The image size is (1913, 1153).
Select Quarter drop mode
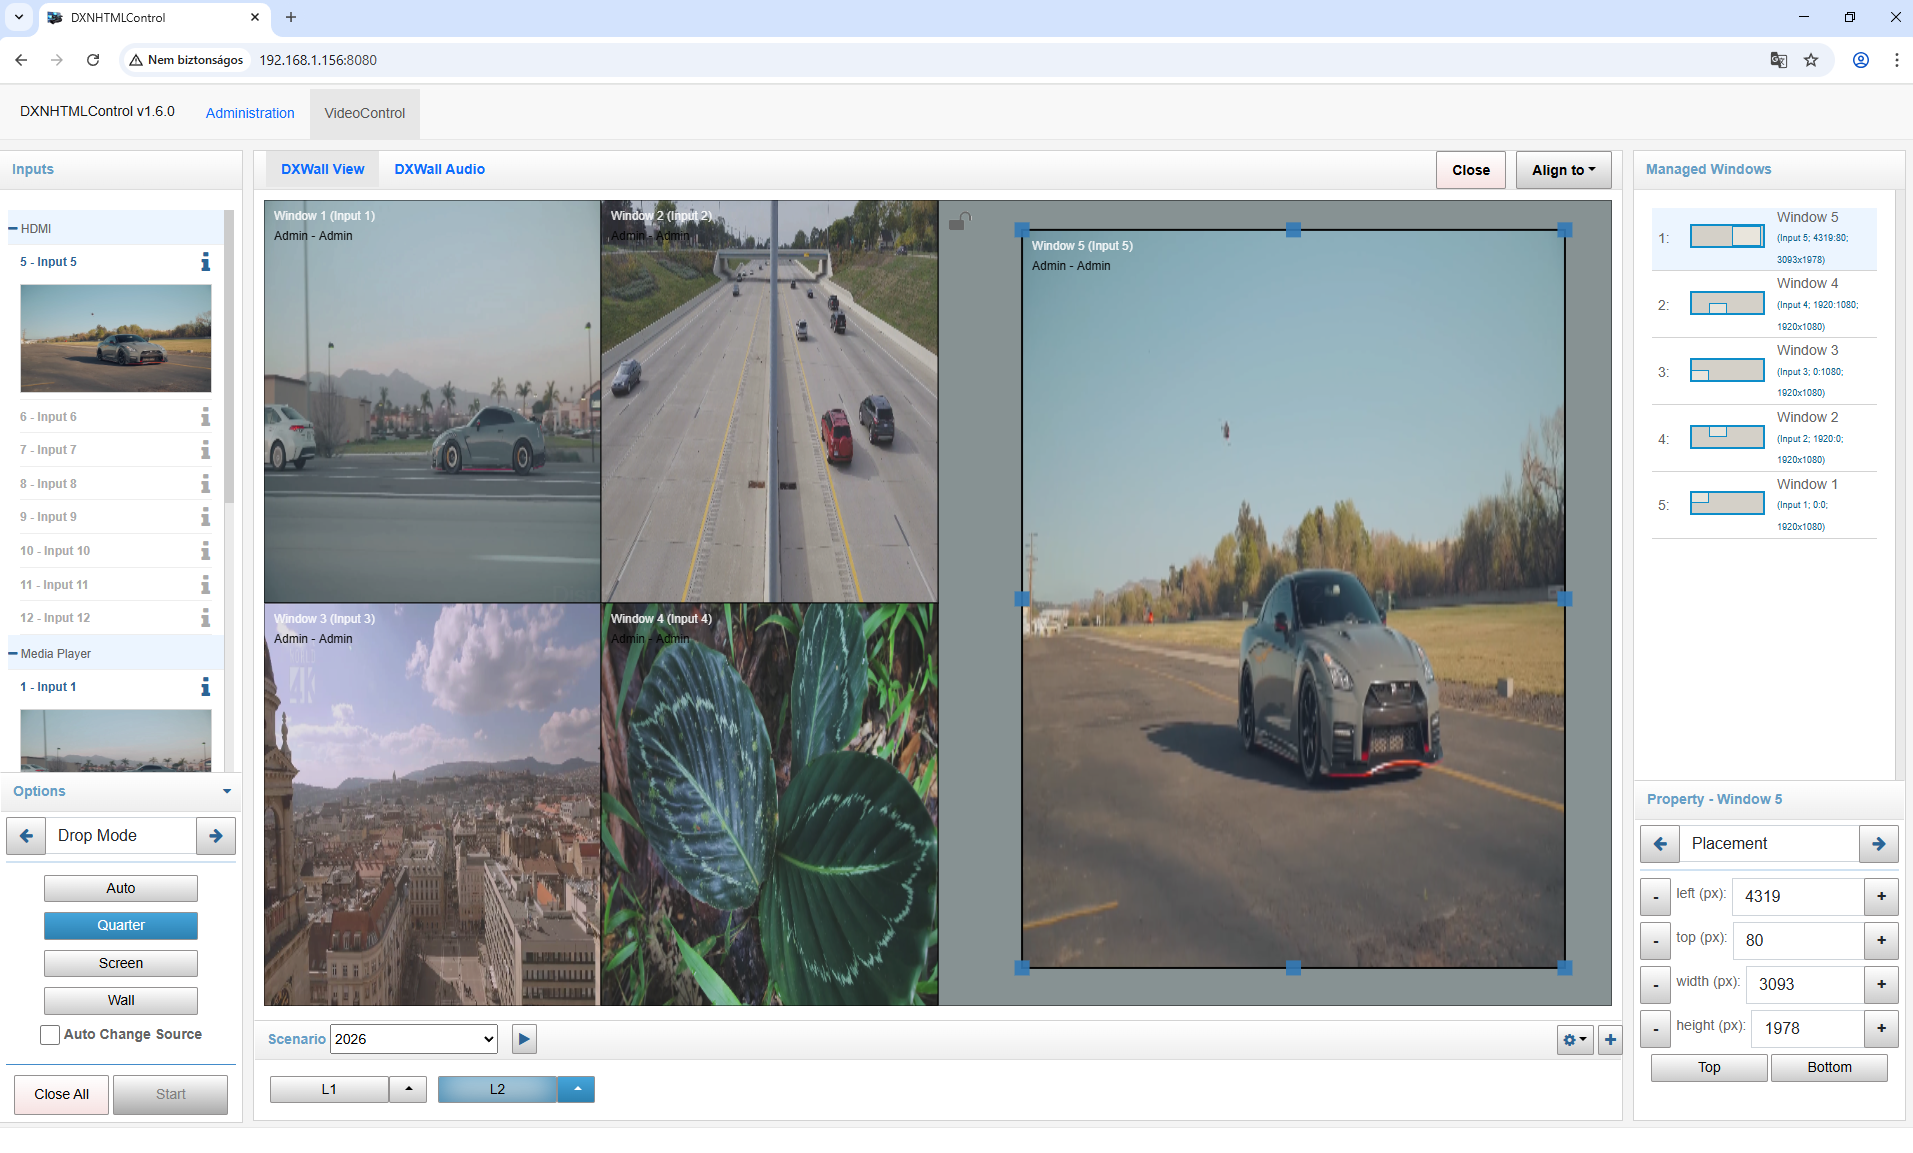(121, 926)
